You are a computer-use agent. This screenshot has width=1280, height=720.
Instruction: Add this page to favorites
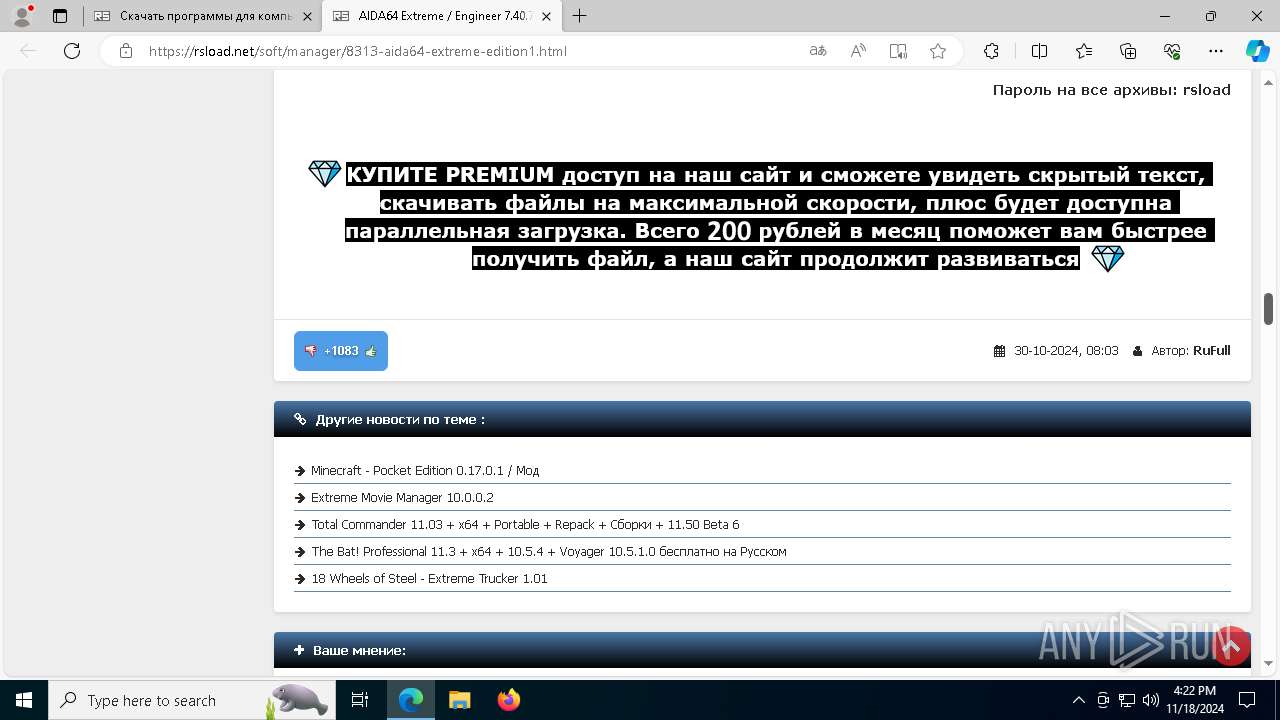click(938, 51)
